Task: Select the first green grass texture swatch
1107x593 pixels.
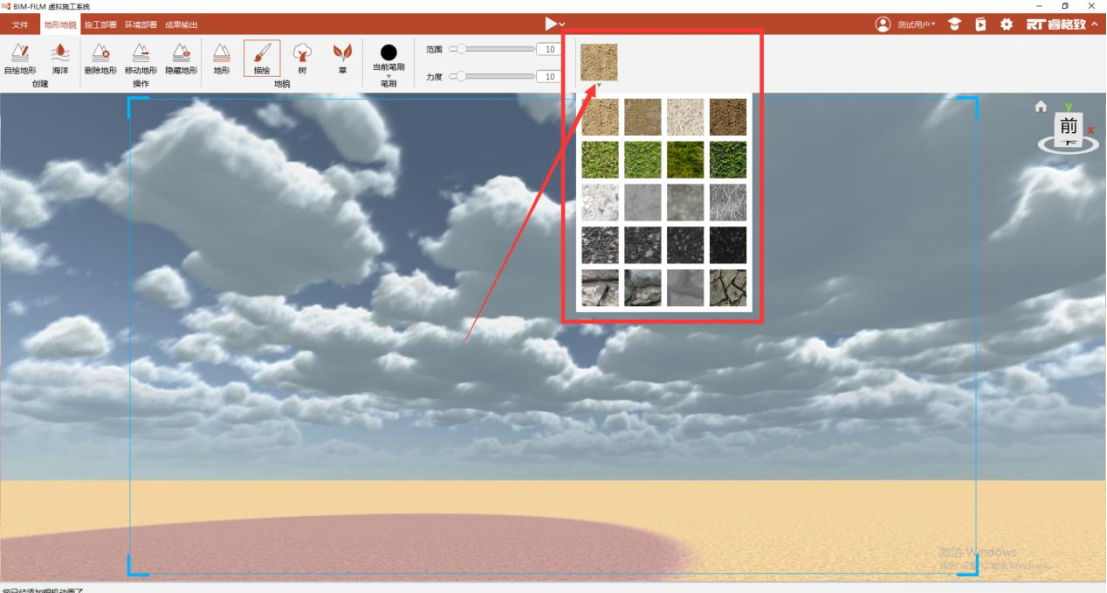Action: coord(600,160)
